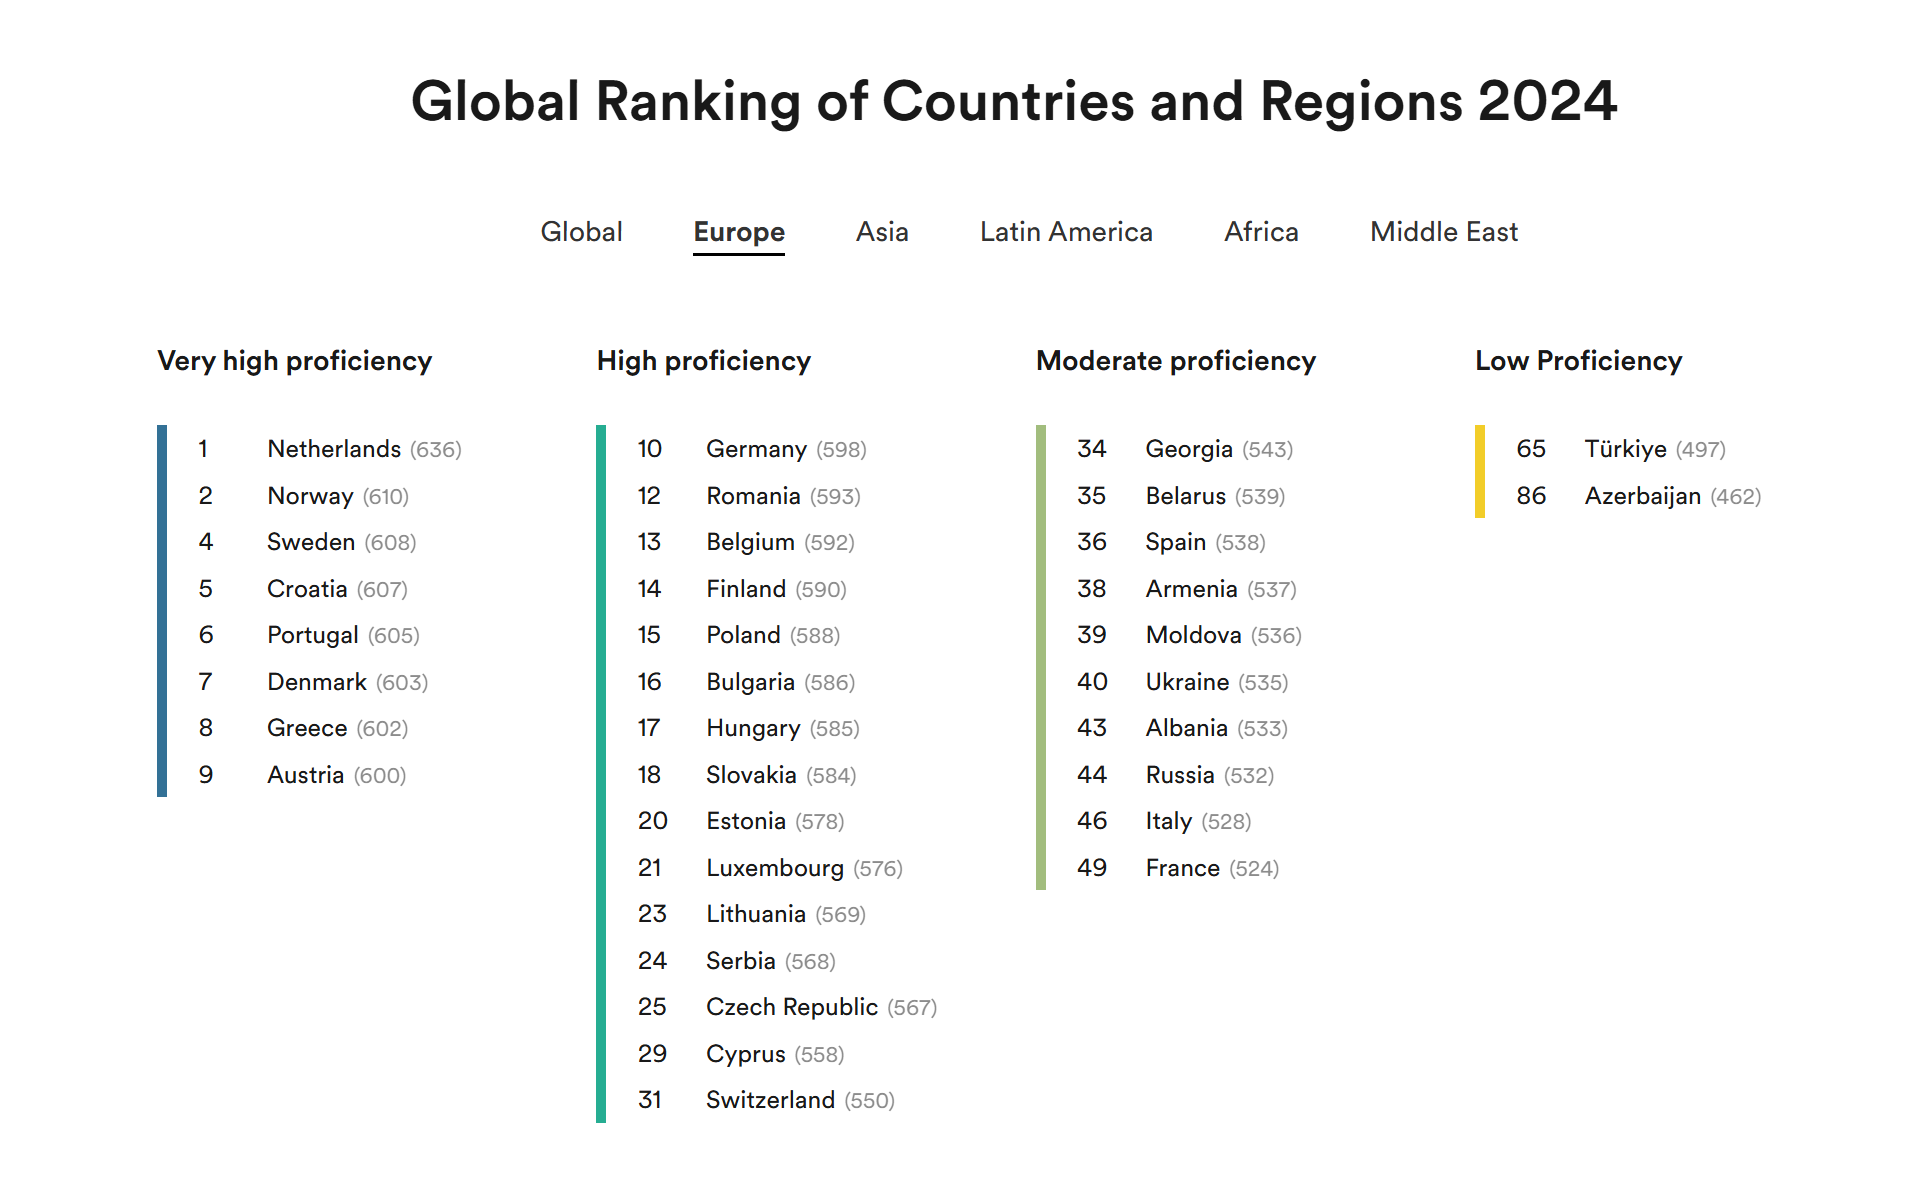The height and width of the screenshot is (1181, 1915).
Task: Click Finland (590) entry
Action: [x=776, y=589]
